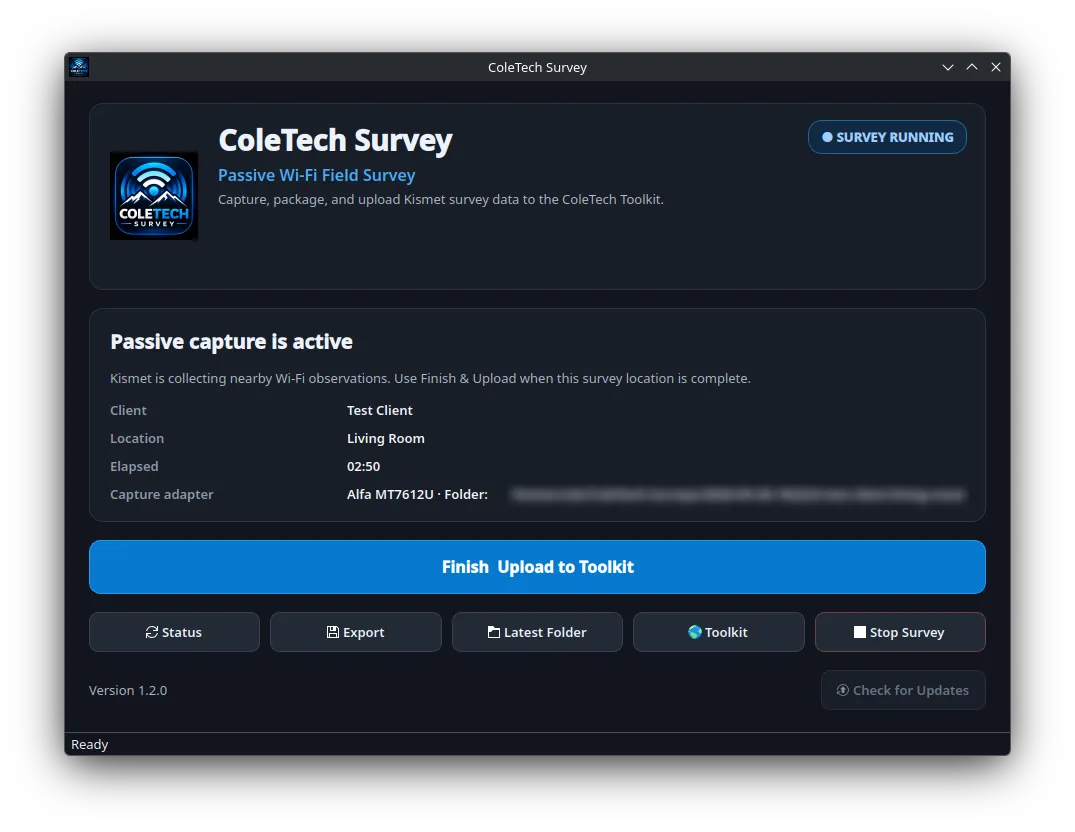The width and height of the screenshot is (1075, 832).
Task: Click the blue dot in SURVEY RUNNING badge
Action: point(828,137)
